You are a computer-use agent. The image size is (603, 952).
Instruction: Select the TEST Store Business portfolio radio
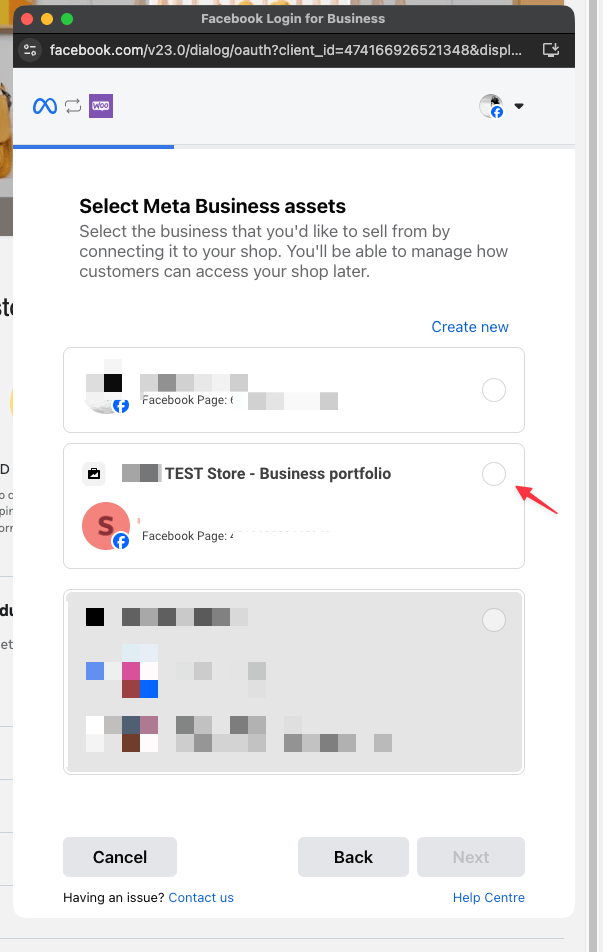tap(494, 474)
